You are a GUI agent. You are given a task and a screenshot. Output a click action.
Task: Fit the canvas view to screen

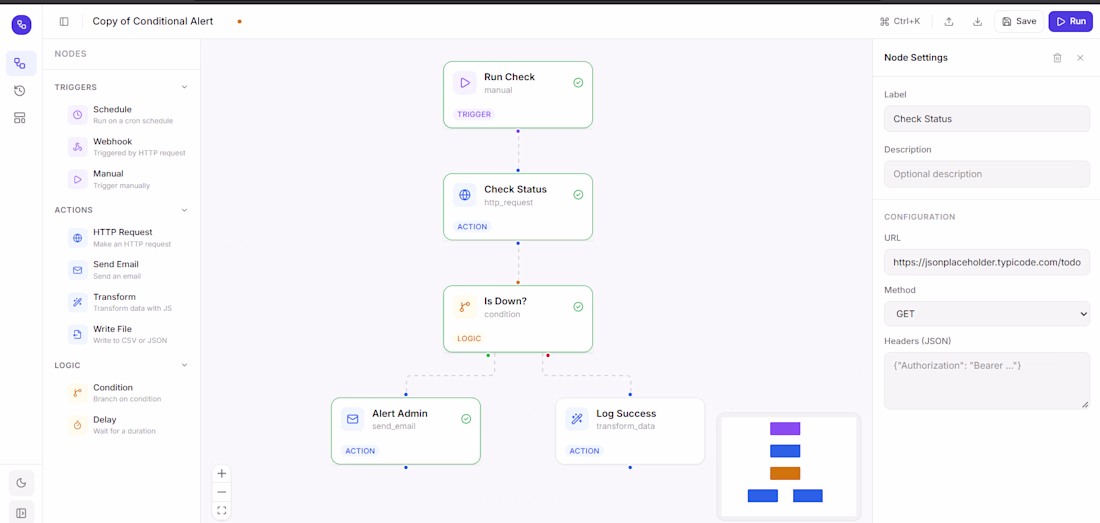click(222, 510)
